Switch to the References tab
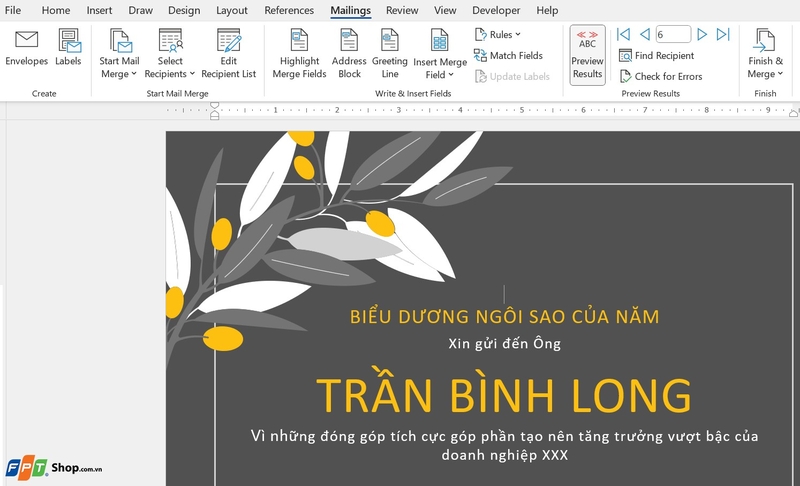 [289, 10]
